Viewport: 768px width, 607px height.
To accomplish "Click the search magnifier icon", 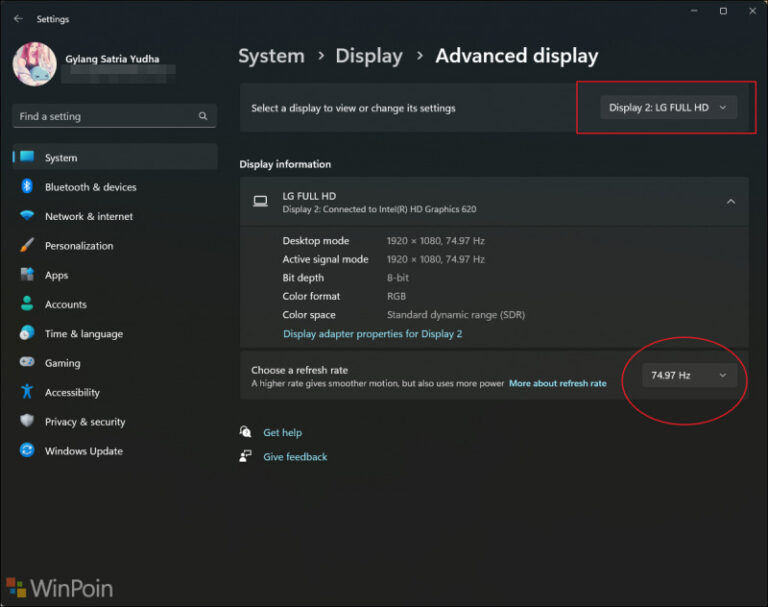I will (203, 116).
